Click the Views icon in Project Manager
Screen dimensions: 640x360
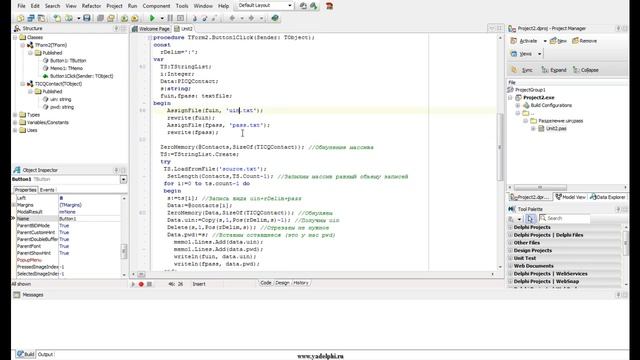(514, 53)
